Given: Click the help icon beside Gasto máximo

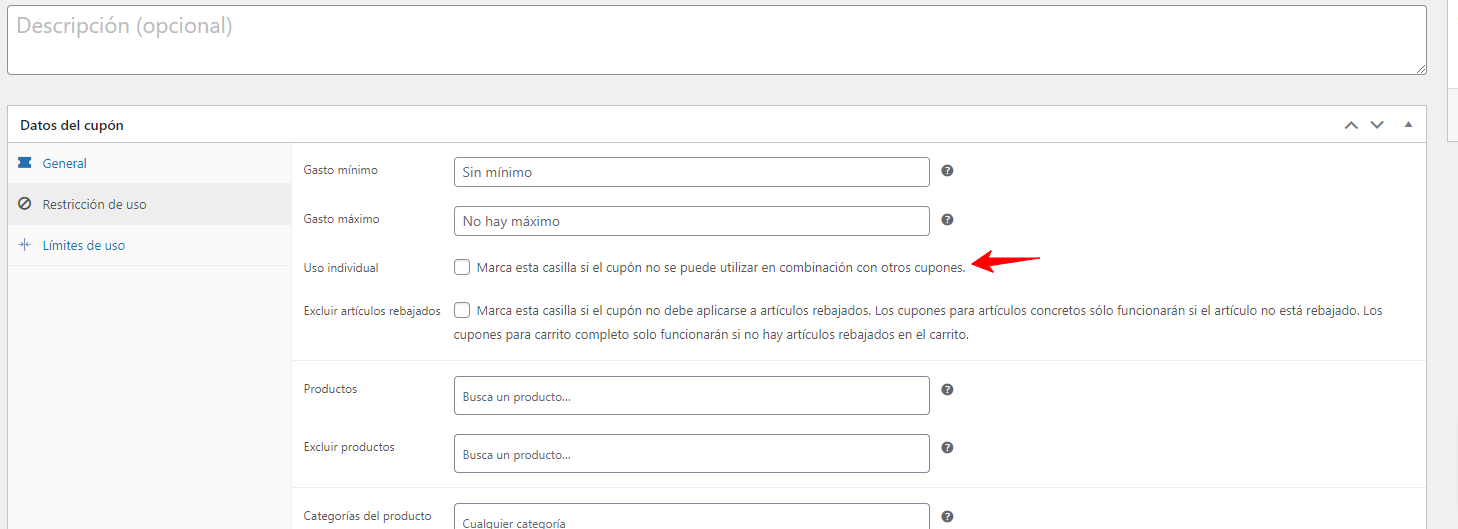Looking at the screenshot, I should click(947, 220).
